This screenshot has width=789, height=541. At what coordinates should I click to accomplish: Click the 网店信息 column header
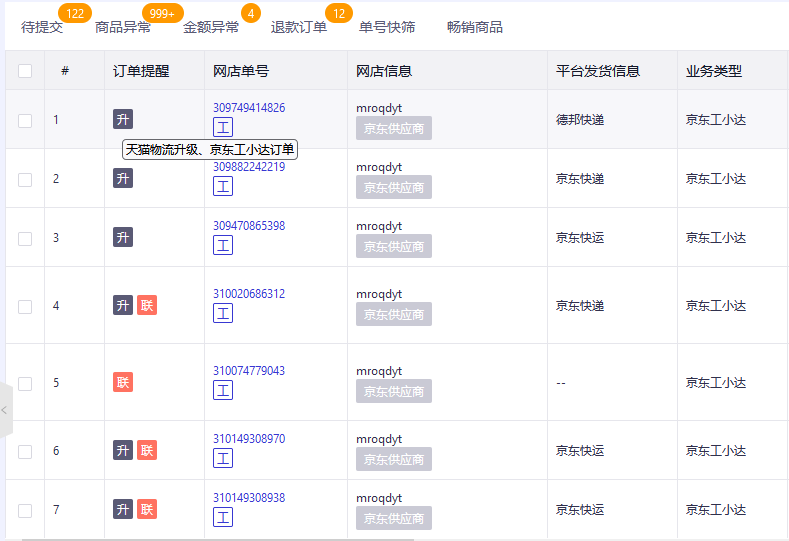(384, 71)
